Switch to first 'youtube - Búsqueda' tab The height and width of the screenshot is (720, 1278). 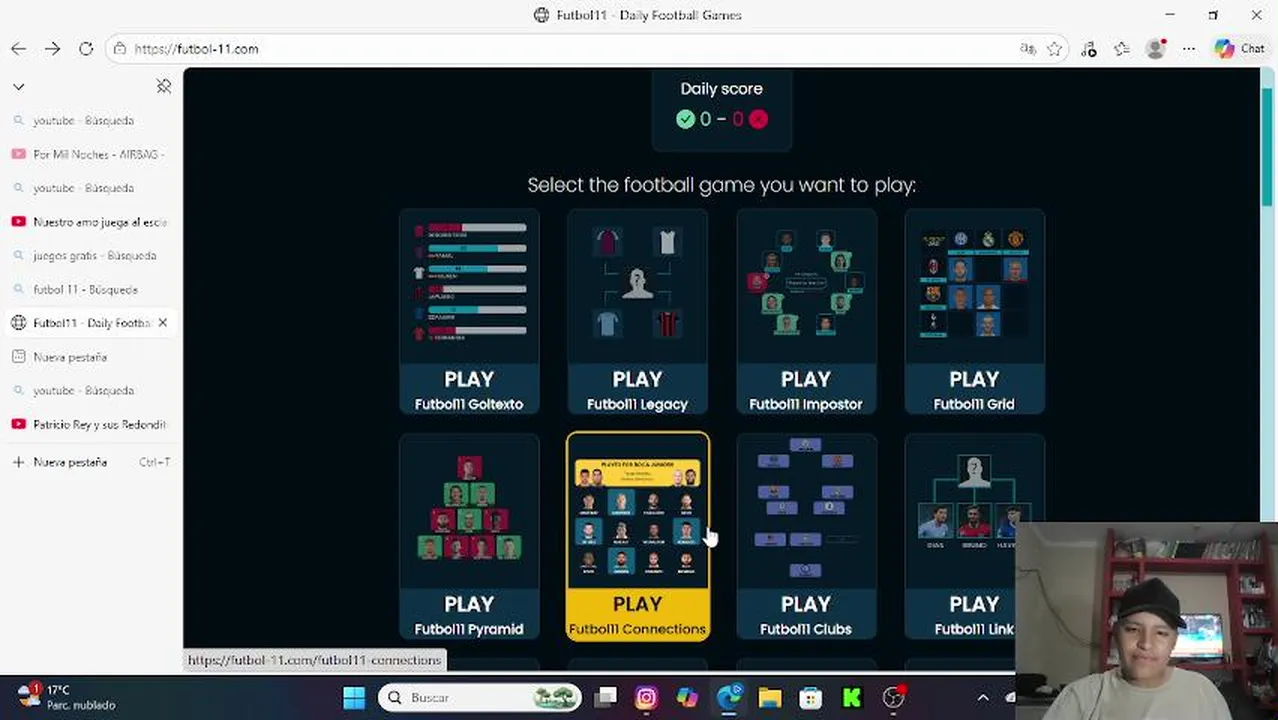tap(91, 120)
